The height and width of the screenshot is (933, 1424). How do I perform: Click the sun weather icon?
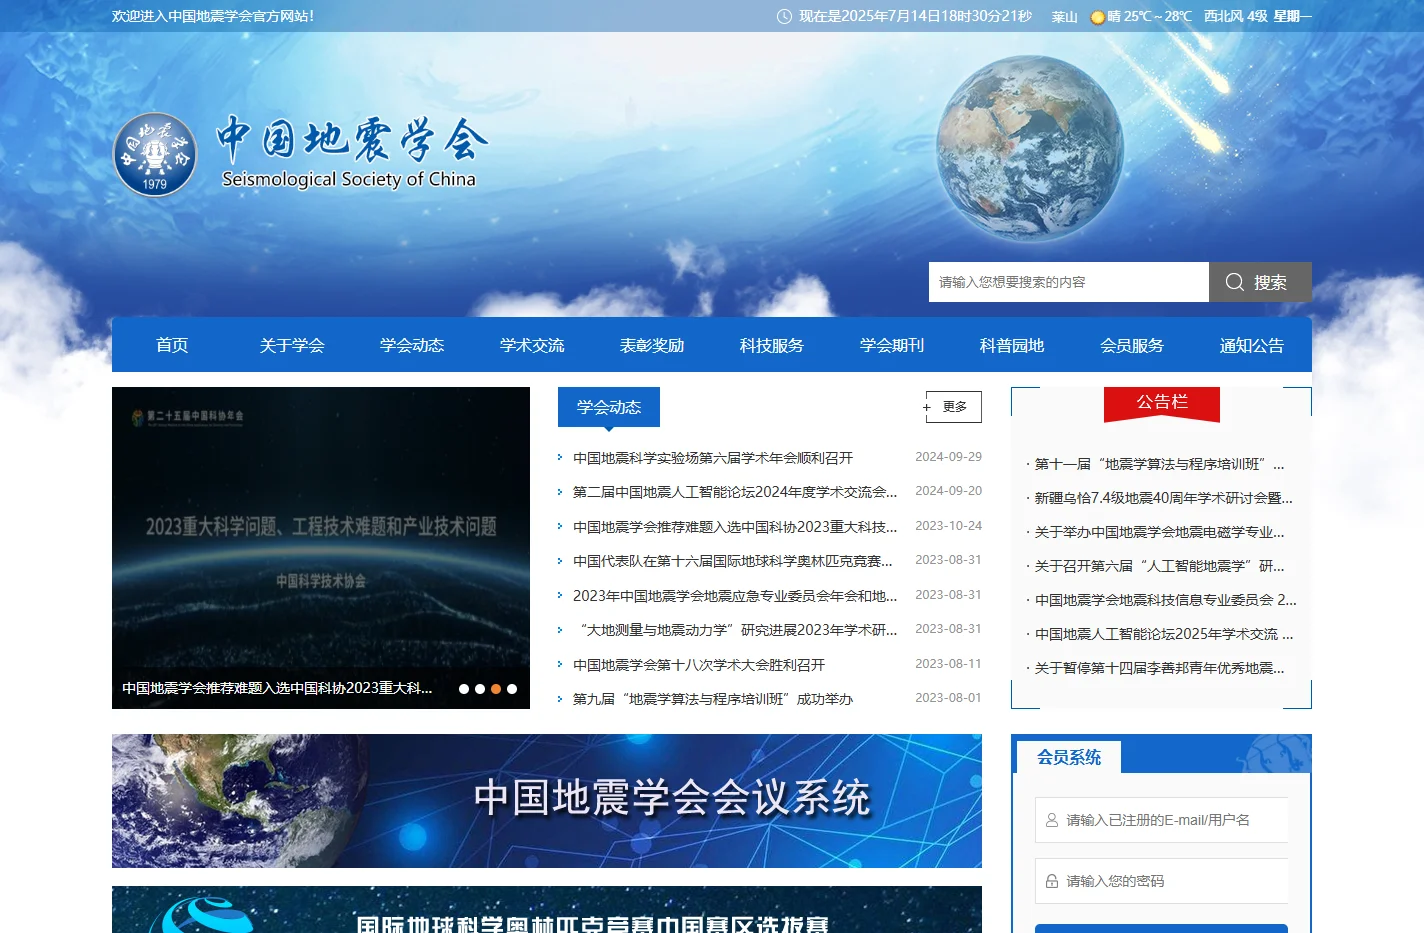click(x=1097, y=17)
